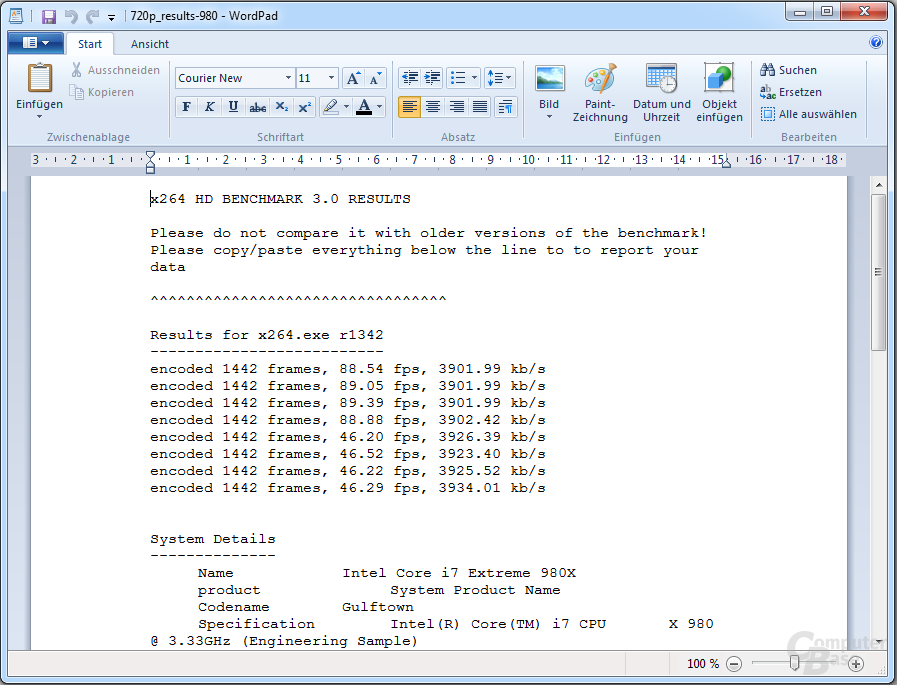
Task: Click the shrink font icon
Action: tap(375, 78)
